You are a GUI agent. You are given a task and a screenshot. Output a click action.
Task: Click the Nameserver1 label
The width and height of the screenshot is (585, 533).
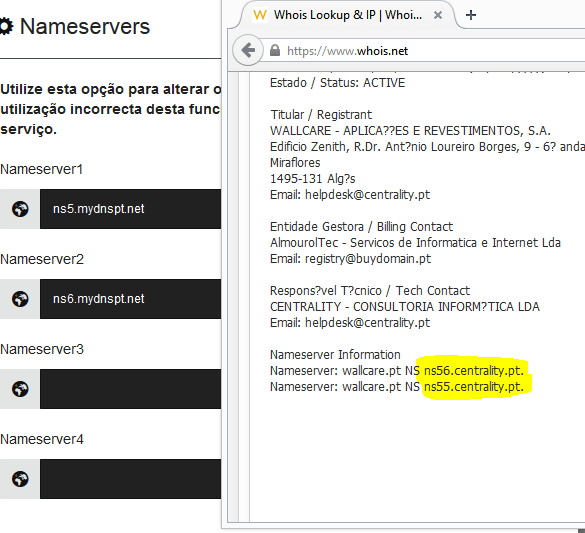[41, 169]
